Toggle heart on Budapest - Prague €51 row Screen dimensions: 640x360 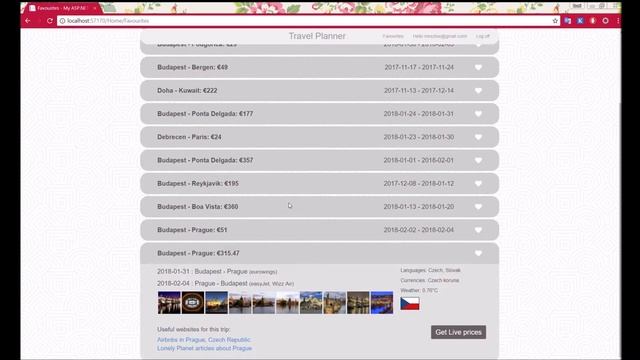click(478, 230)
